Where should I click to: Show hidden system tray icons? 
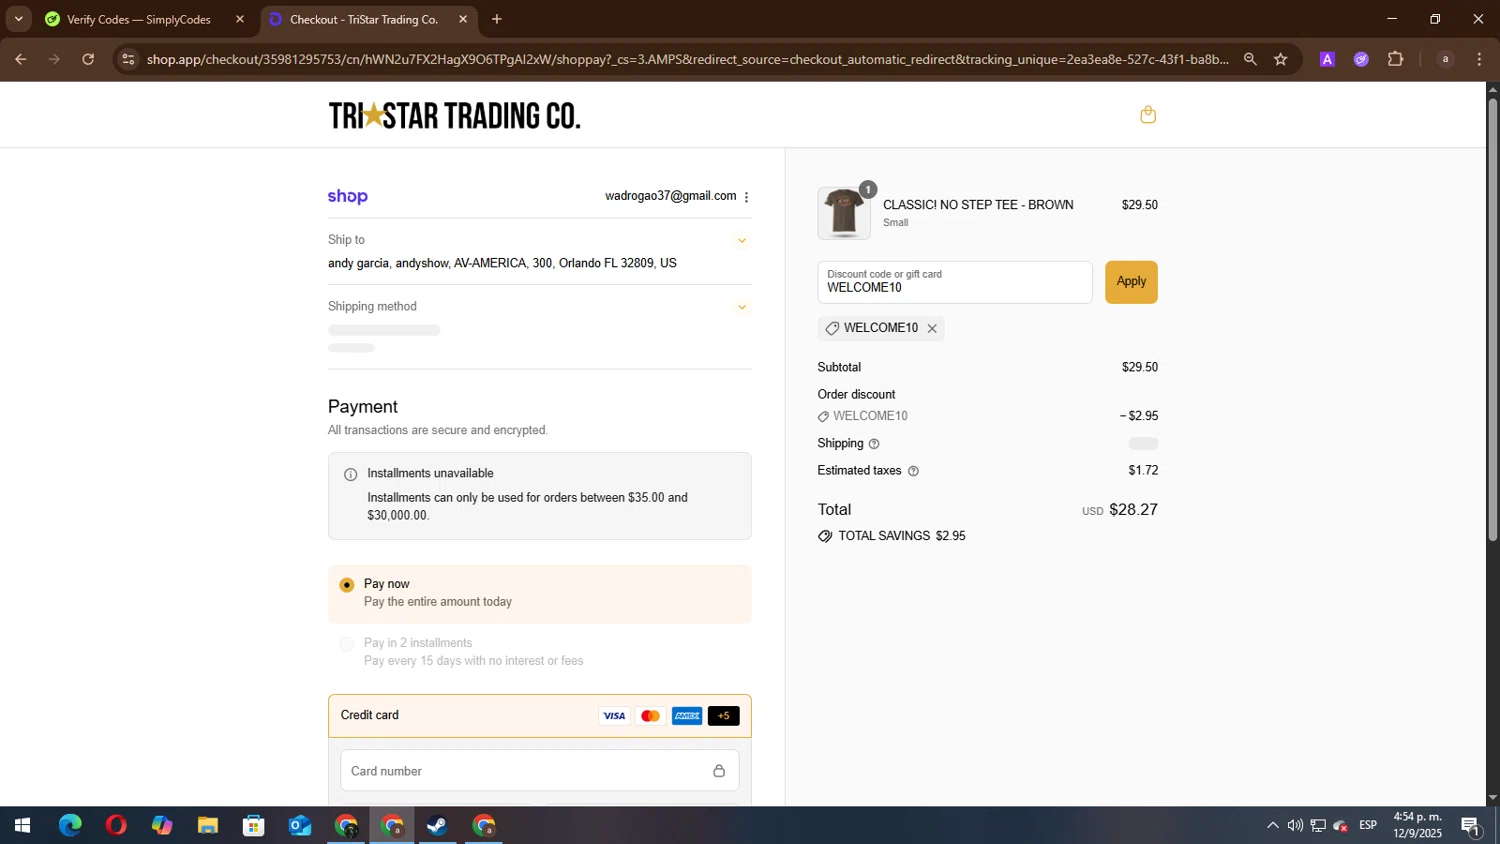click(1272, 826)
